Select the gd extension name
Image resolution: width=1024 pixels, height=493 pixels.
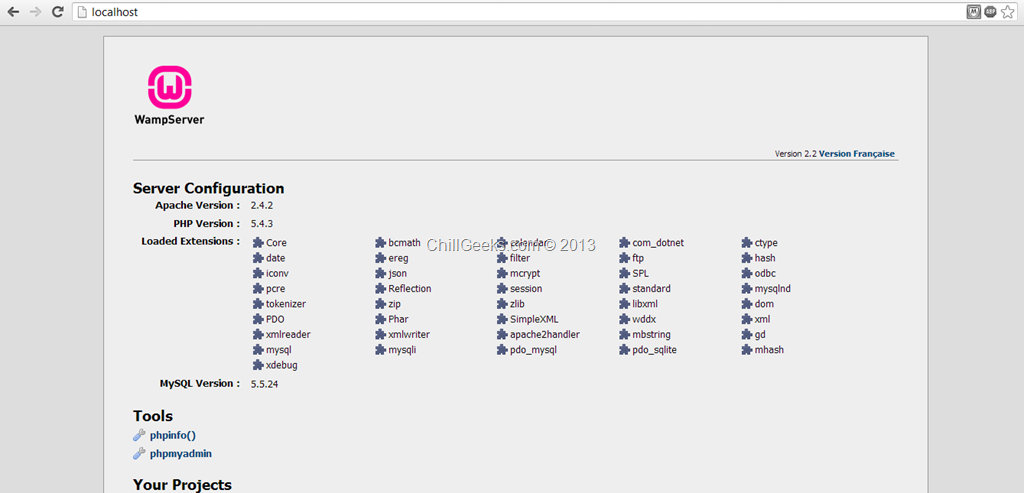761,334
